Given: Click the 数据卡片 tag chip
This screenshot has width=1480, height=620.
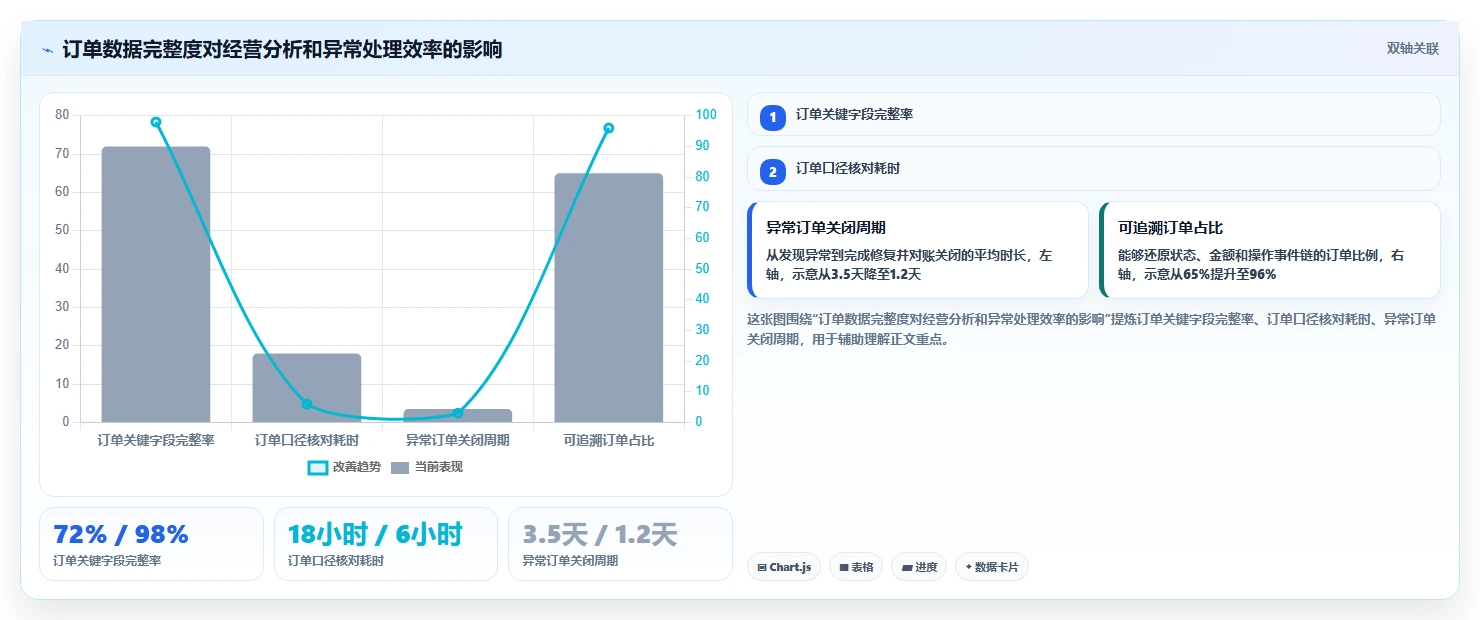Looking at the screenshot, I should click(x=992, y=567).
